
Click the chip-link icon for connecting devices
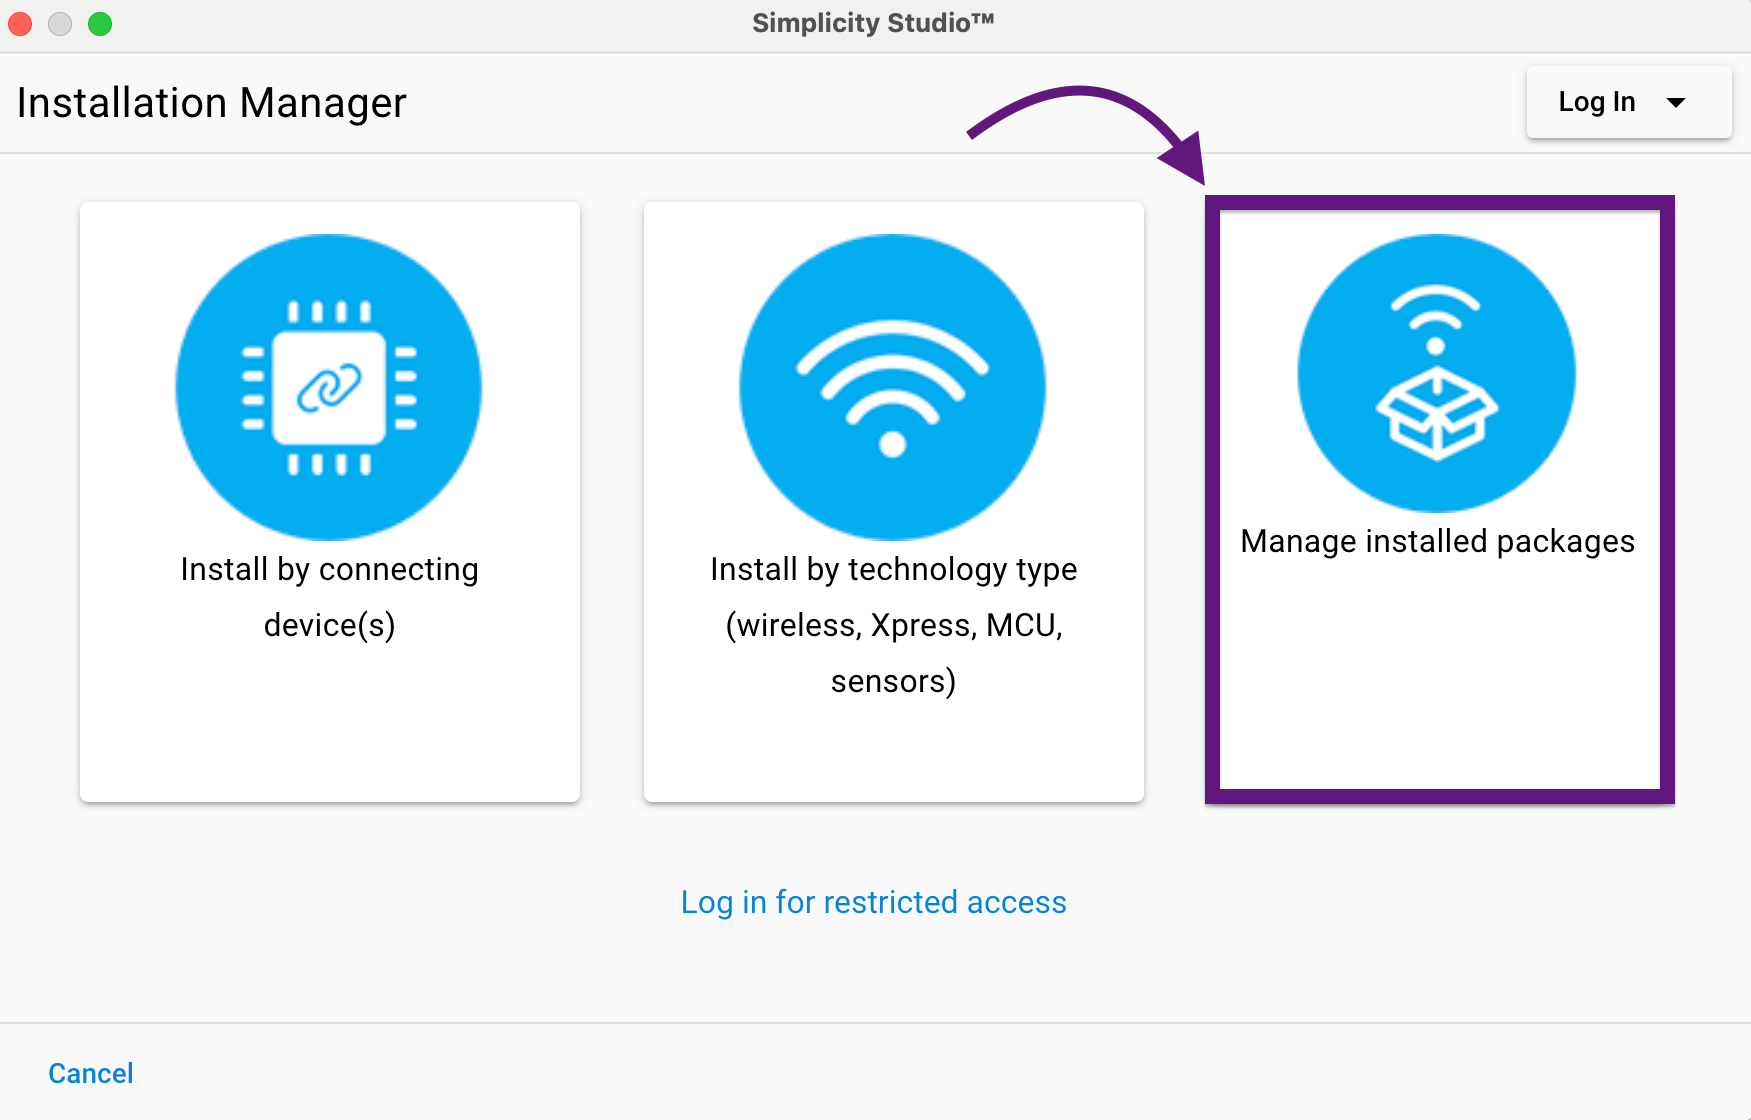click(x=329, y=387)
